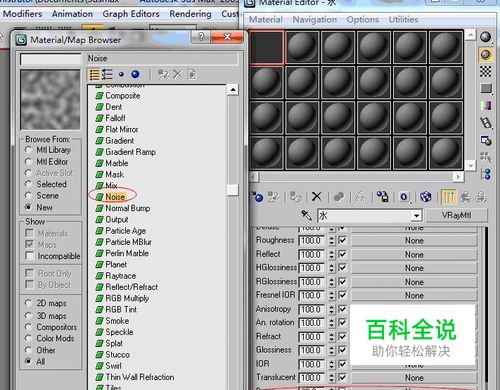Select Color Mods radio button
The image size is (500, 390).
click(x=28, y=338)
